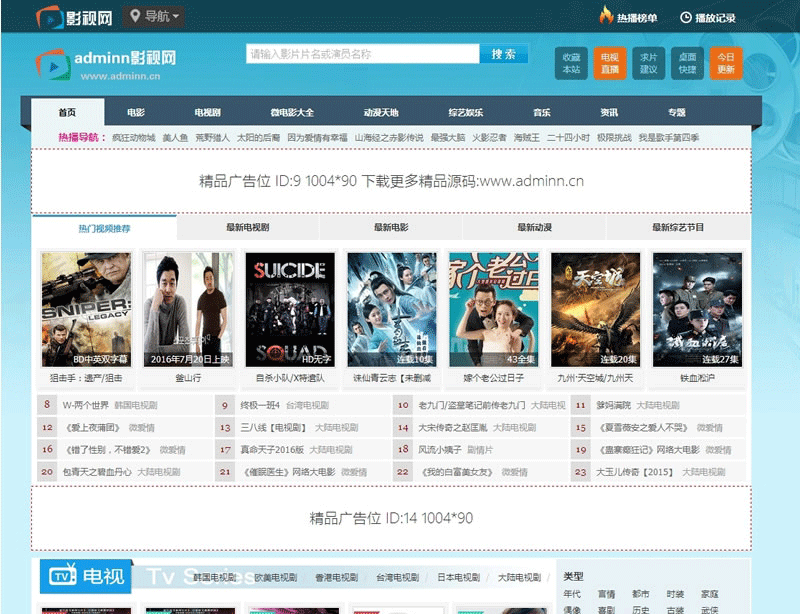Image resolution: width=800 pixels, height=614 pixels.
Task: Open the 釜山行 poster thumbnail
Action: click(188, 310)
